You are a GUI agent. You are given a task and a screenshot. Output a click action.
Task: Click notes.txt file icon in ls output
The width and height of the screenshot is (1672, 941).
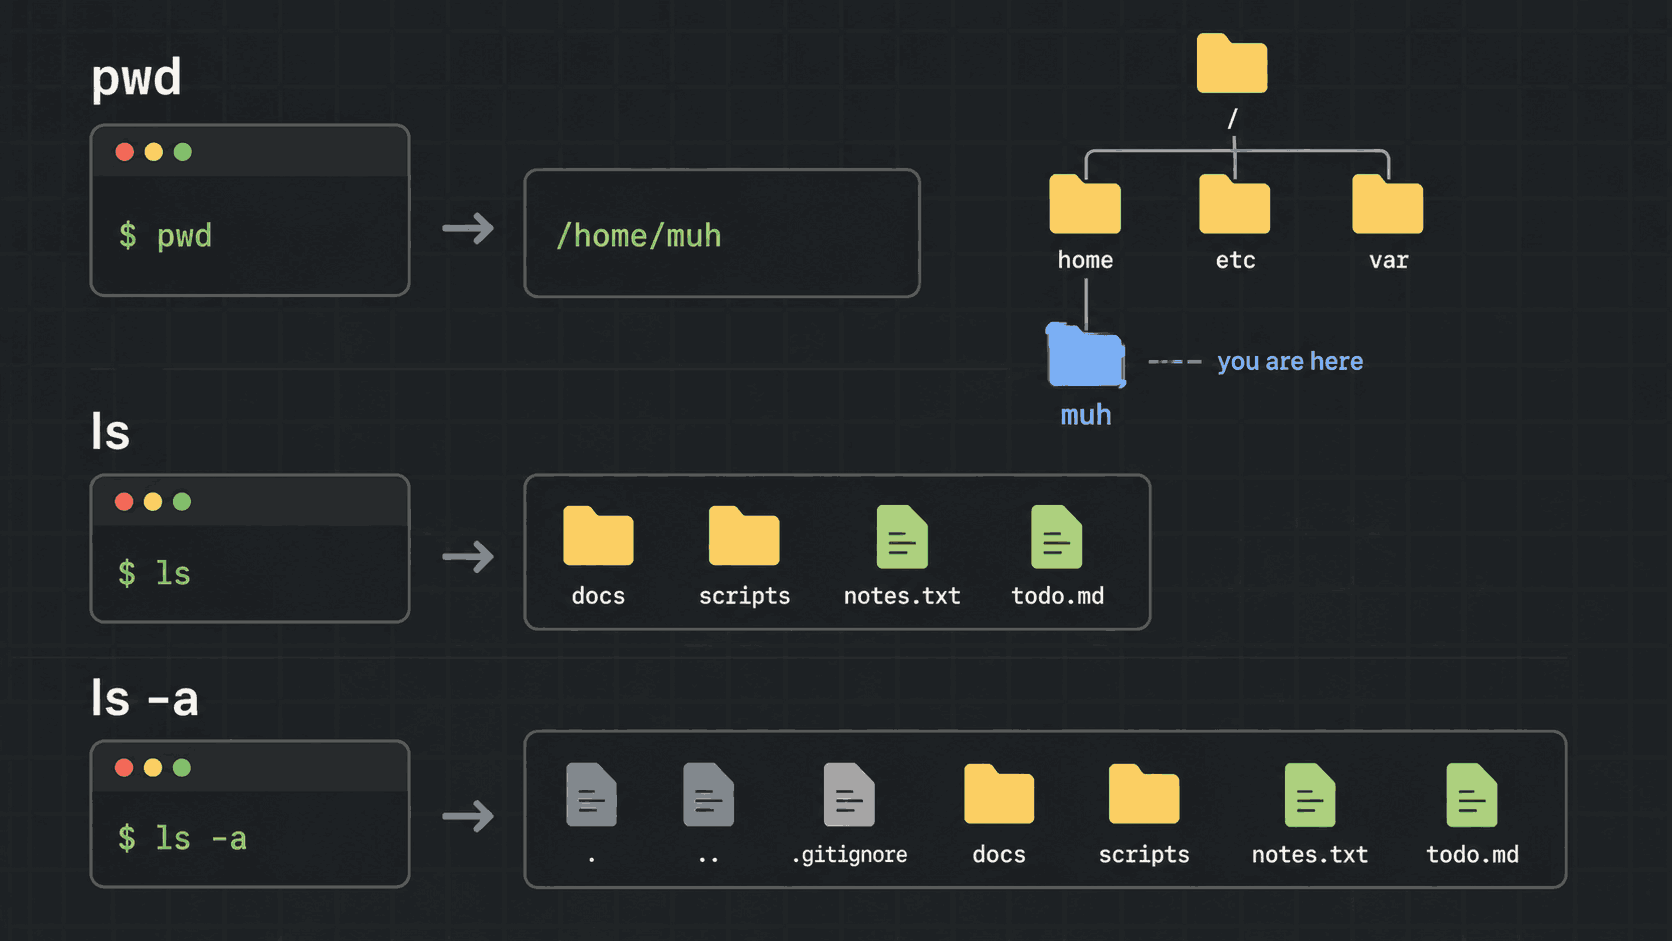pyautogui.click(x=902, y=537)
